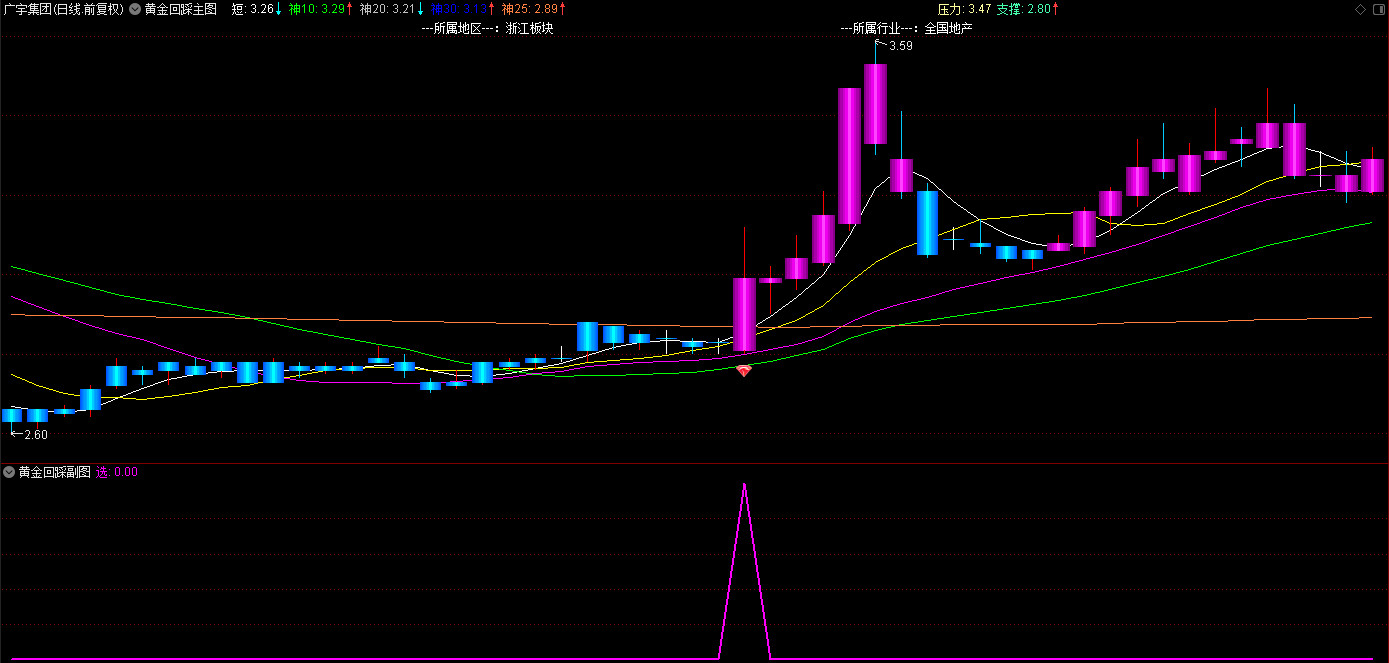Click the diamond icon in top-right corner

pos(1358,9)
